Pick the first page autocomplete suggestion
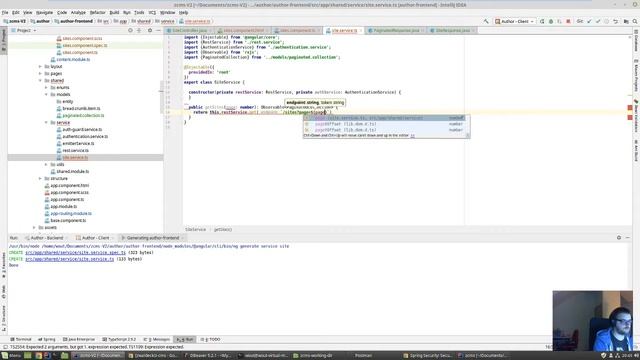Screen dimensions: 640x360 click(386, 118)
